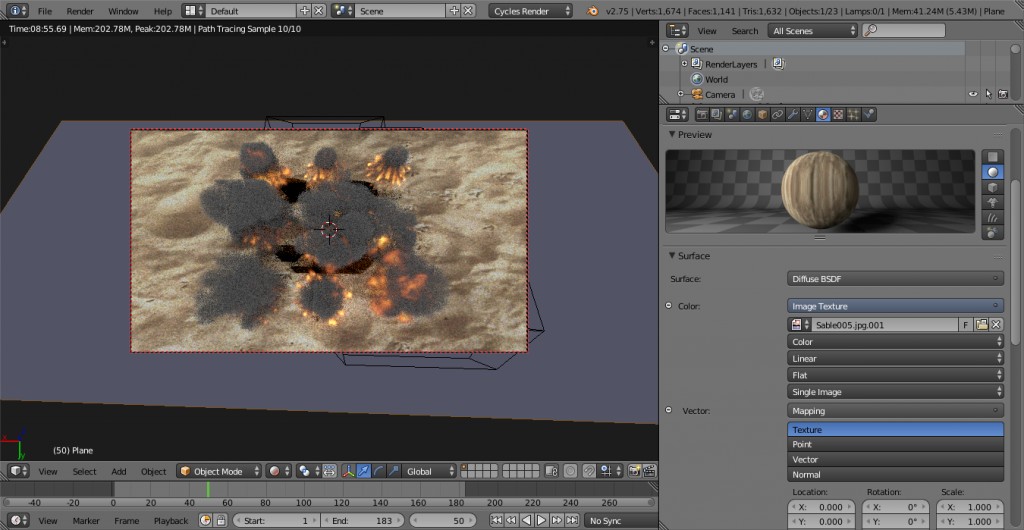The width and height of the screenshot is (1024, 530).
Task: Expand the RenderLayers tree node
Action: tap(684, 64)
